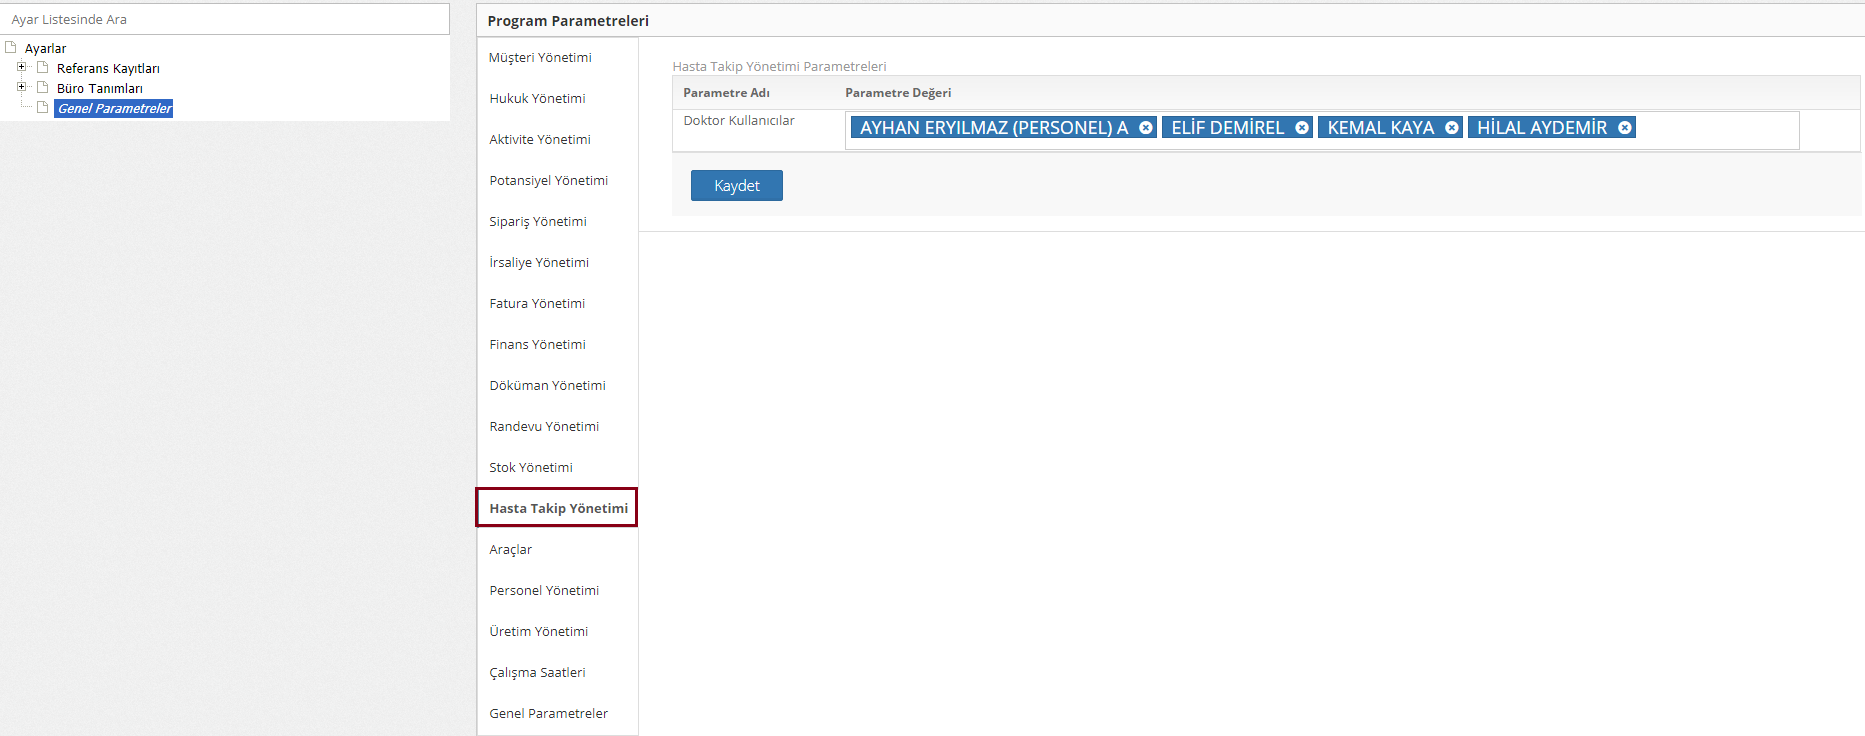Select the Hasta Takip Yönetimi tab
The image size is (1865, 736).
(x=558, y=509)
